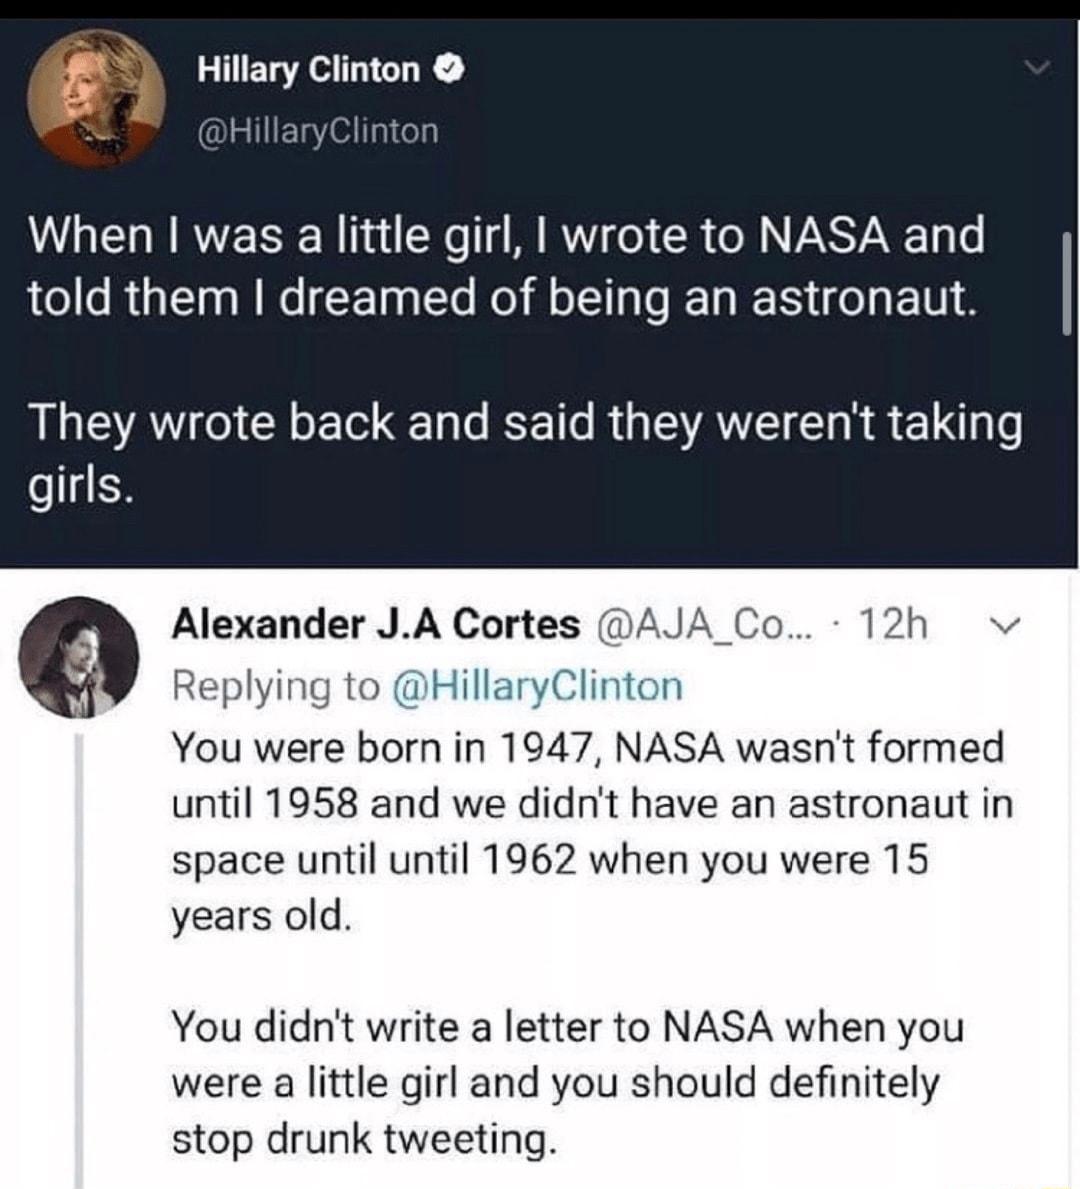Expand the options chevron on Hillary's tweet
Image resolution: width=1080 pixels, height=1189 pixels.
coord(1040,65)
